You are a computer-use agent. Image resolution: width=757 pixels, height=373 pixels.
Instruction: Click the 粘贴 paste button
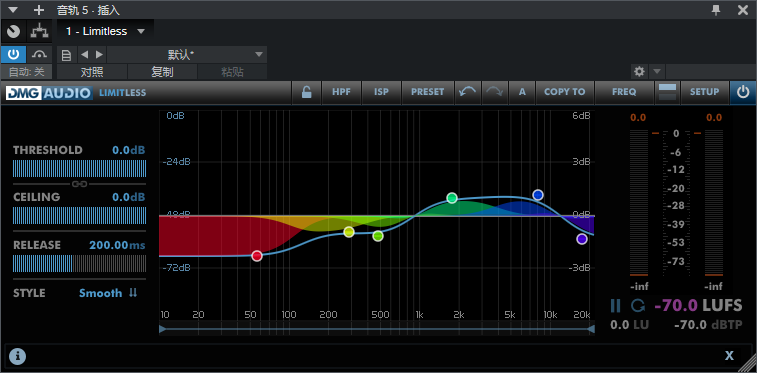232,72
